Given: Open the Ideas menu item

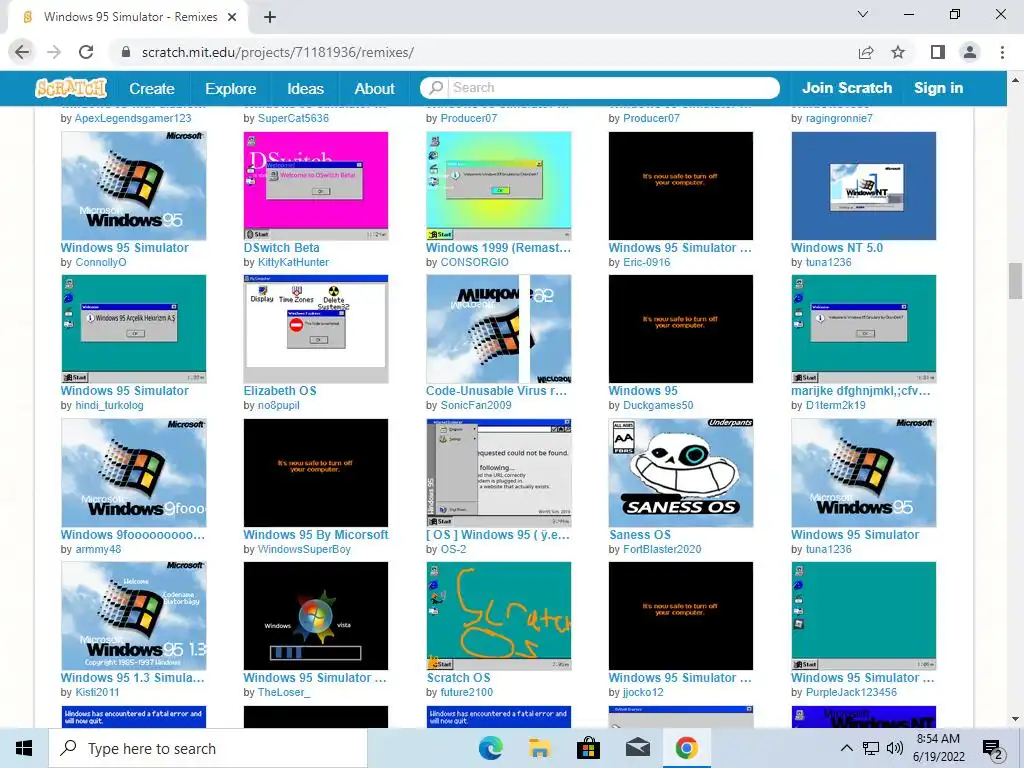Looking at the screenshot, I should coord(305,88).
